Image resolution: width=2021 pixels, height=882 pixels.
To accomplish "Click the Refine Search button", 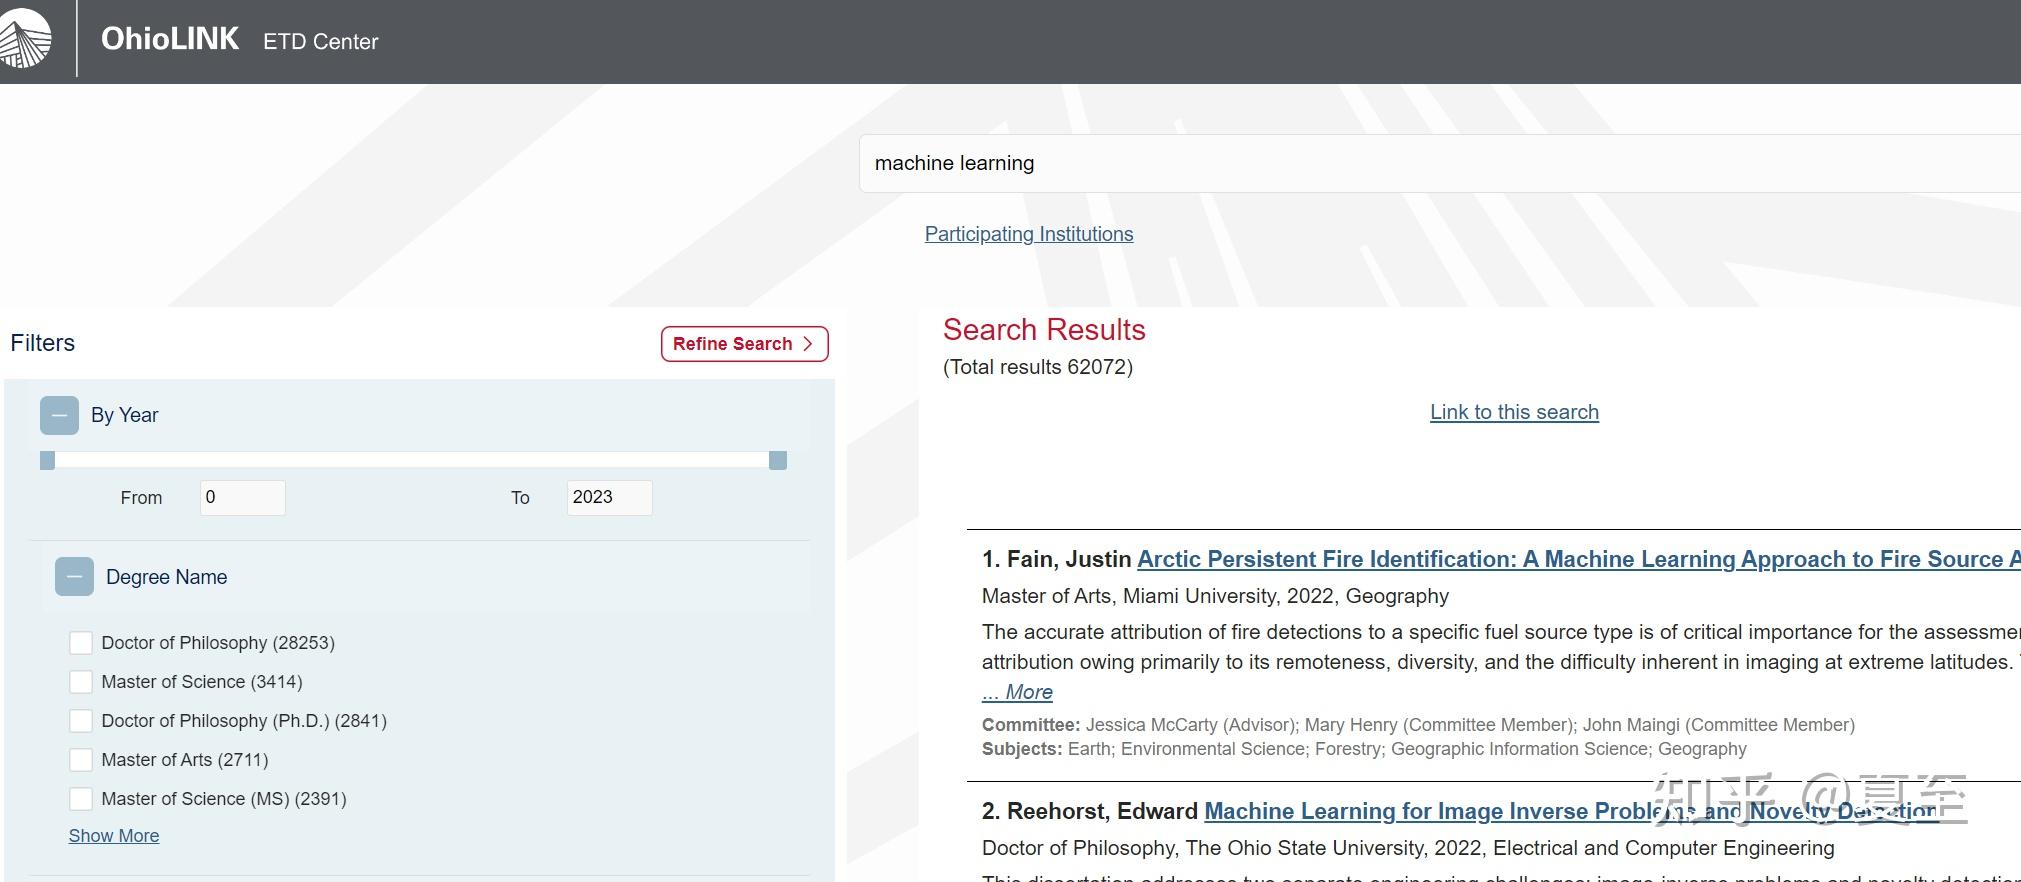I will pyautogui.click(x=744, y=344).
